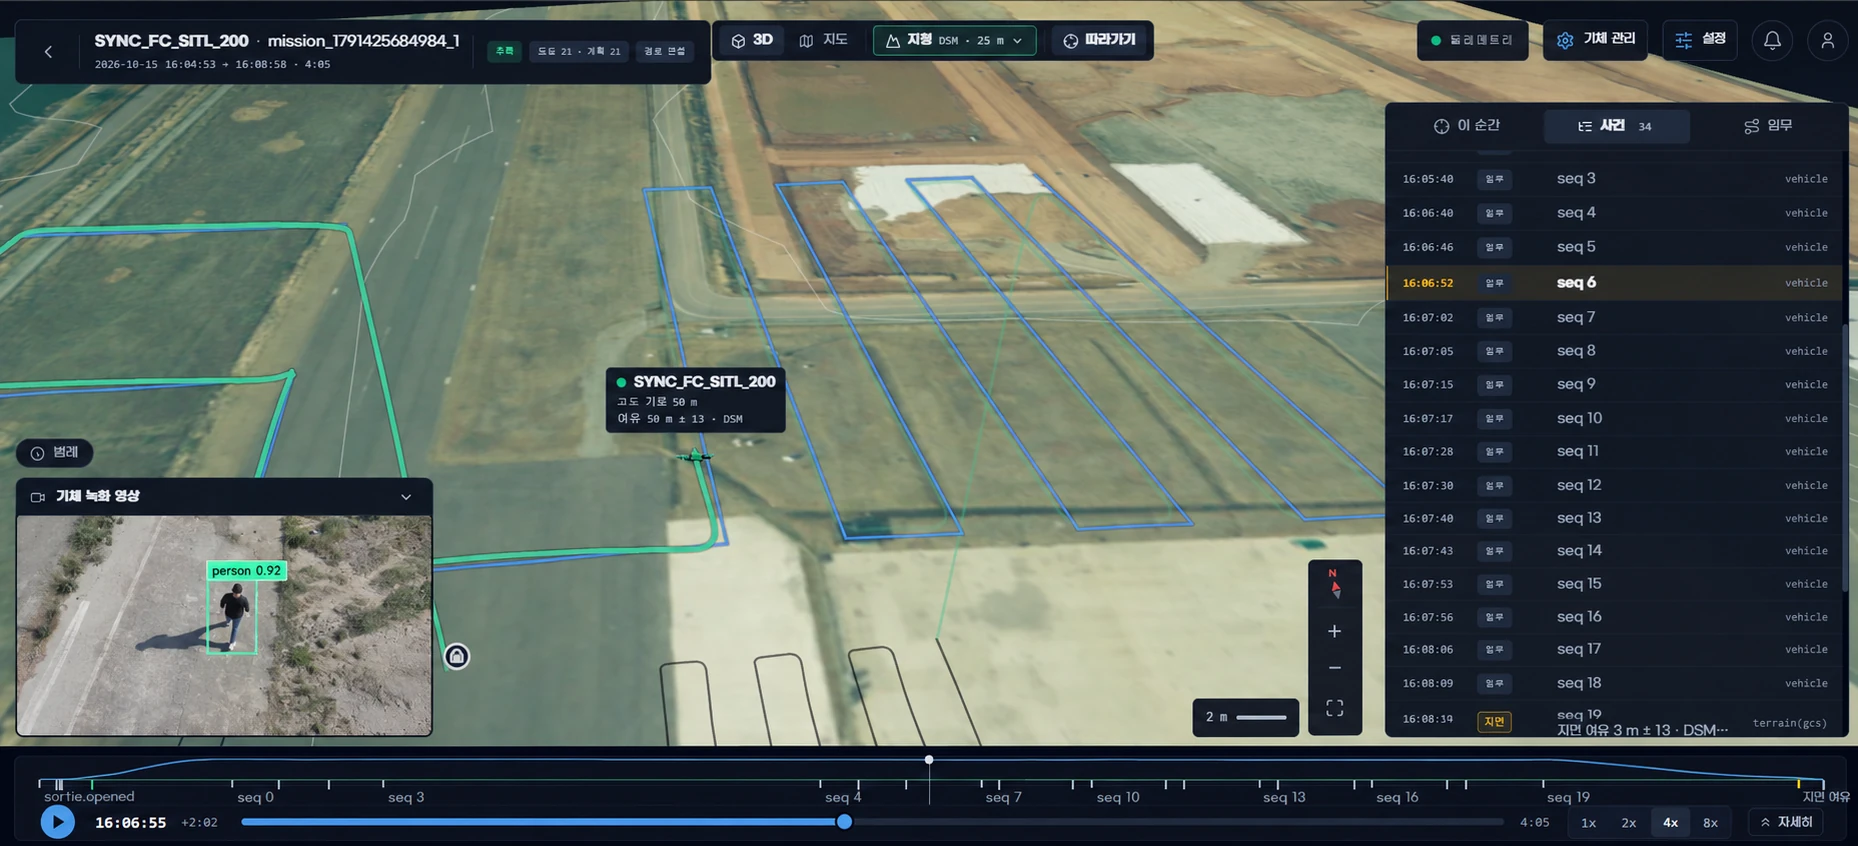Screen dimensions: 1858x846
Task: Select the seq 15 event row
Action: pos(1614,584)
